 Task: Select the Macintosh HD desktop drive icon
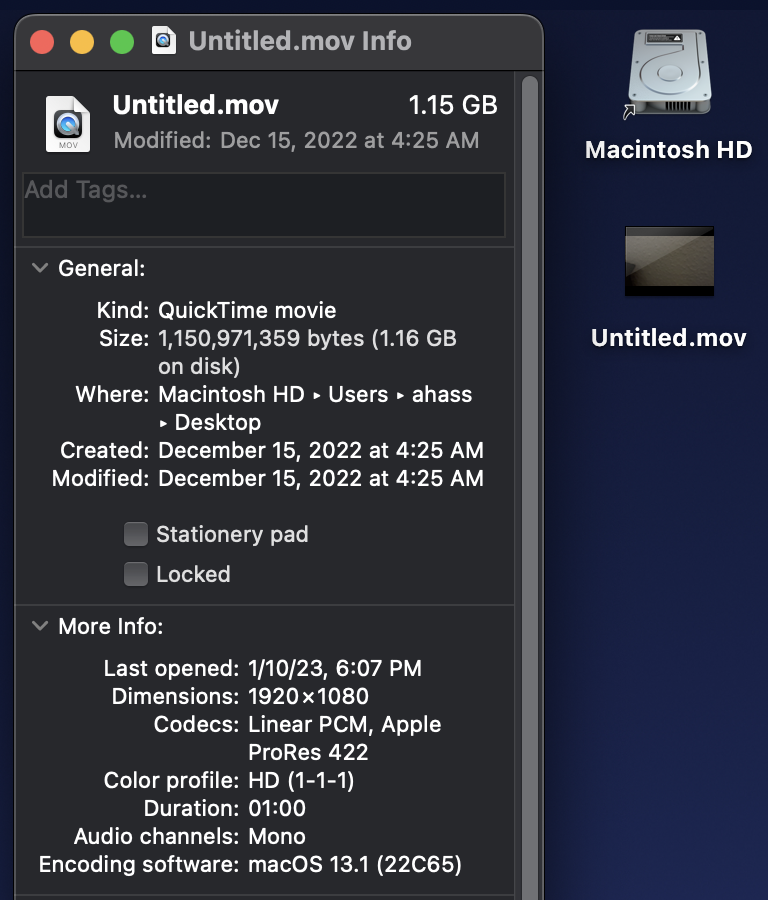pos(669,73)
